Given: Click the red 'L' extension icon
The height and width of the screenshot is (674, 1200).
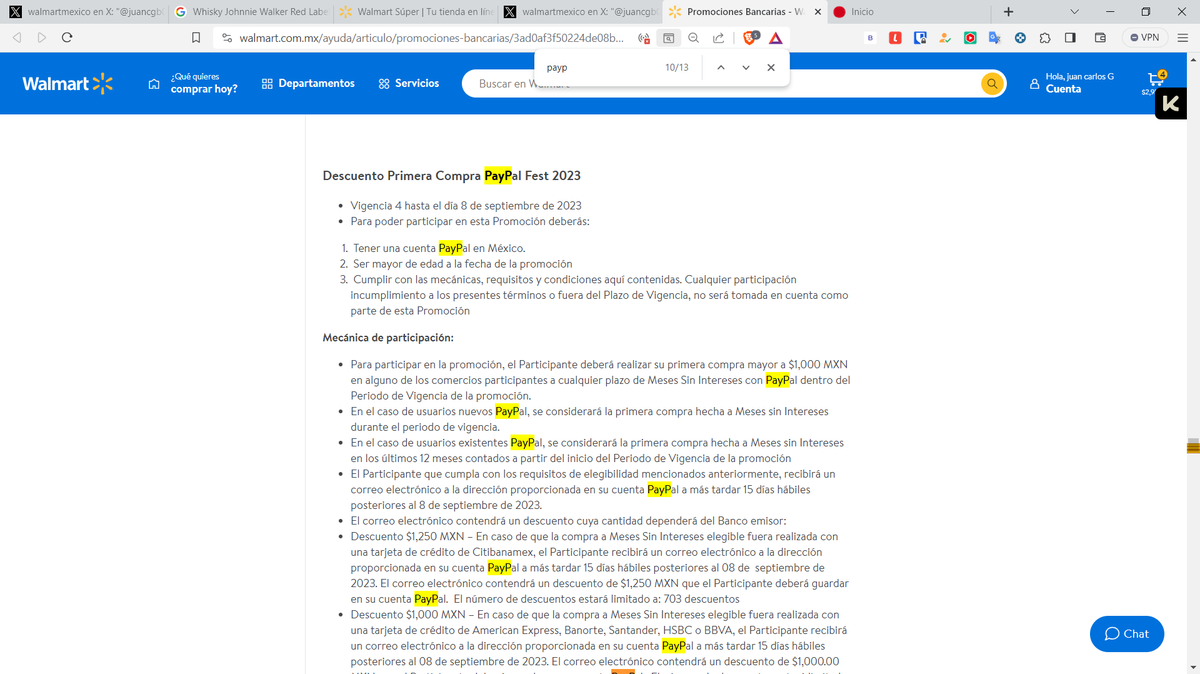Looking at the screenshot, I should (x=896, y=38).
